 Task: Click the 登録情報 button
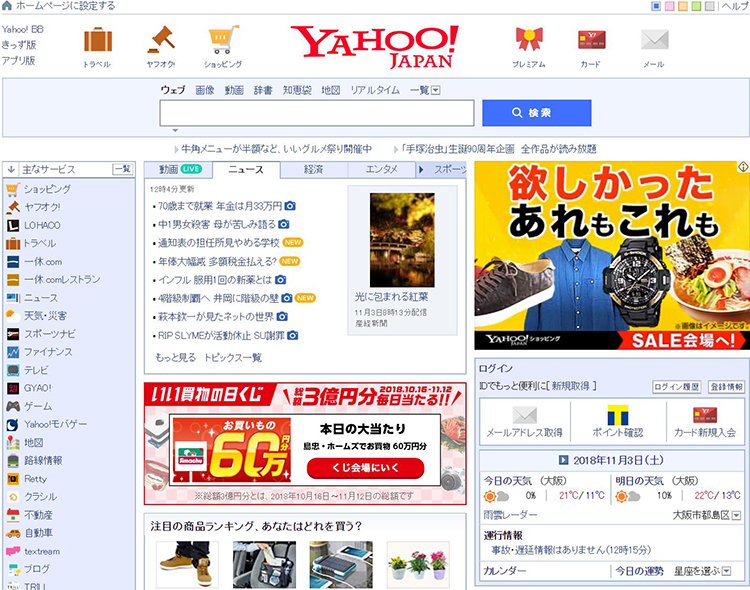click(x=726, y=387)
